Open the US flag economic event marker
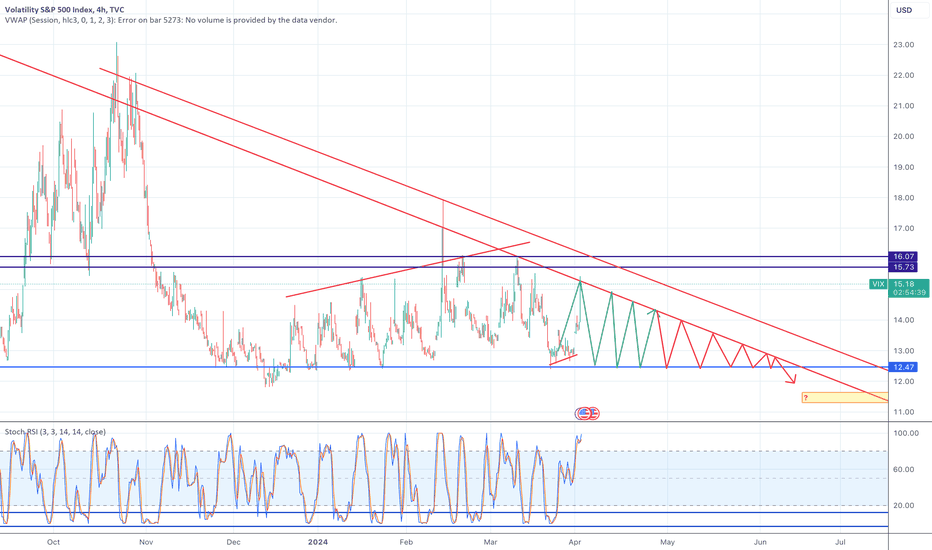The width and height of the screenshot is (932, 550). [587, 413]
